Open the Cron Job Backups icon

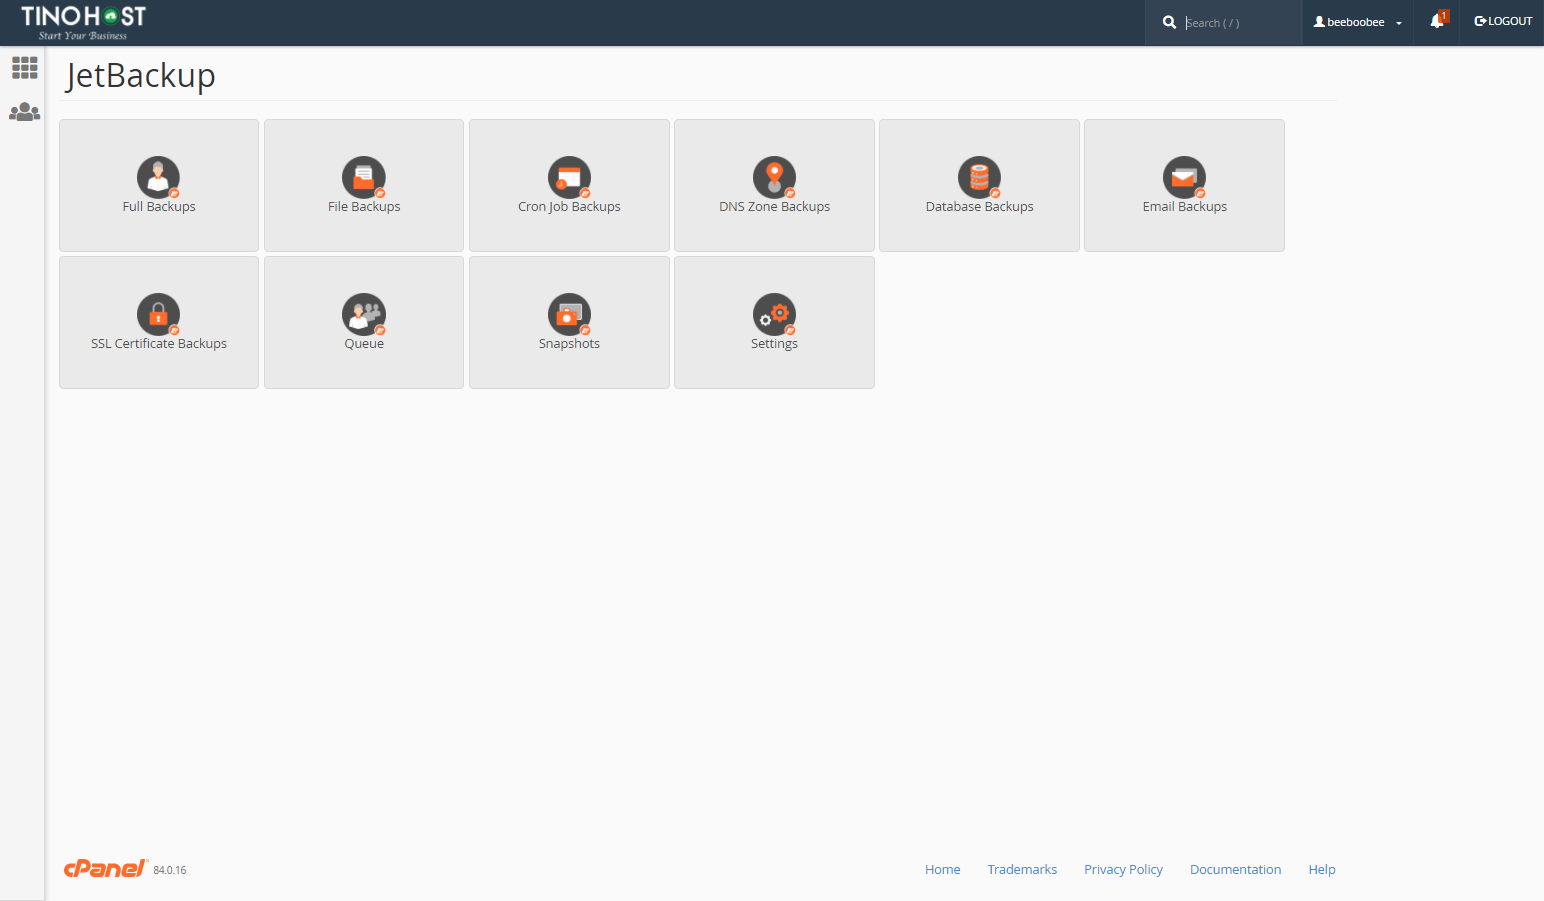tap(569, 177)
